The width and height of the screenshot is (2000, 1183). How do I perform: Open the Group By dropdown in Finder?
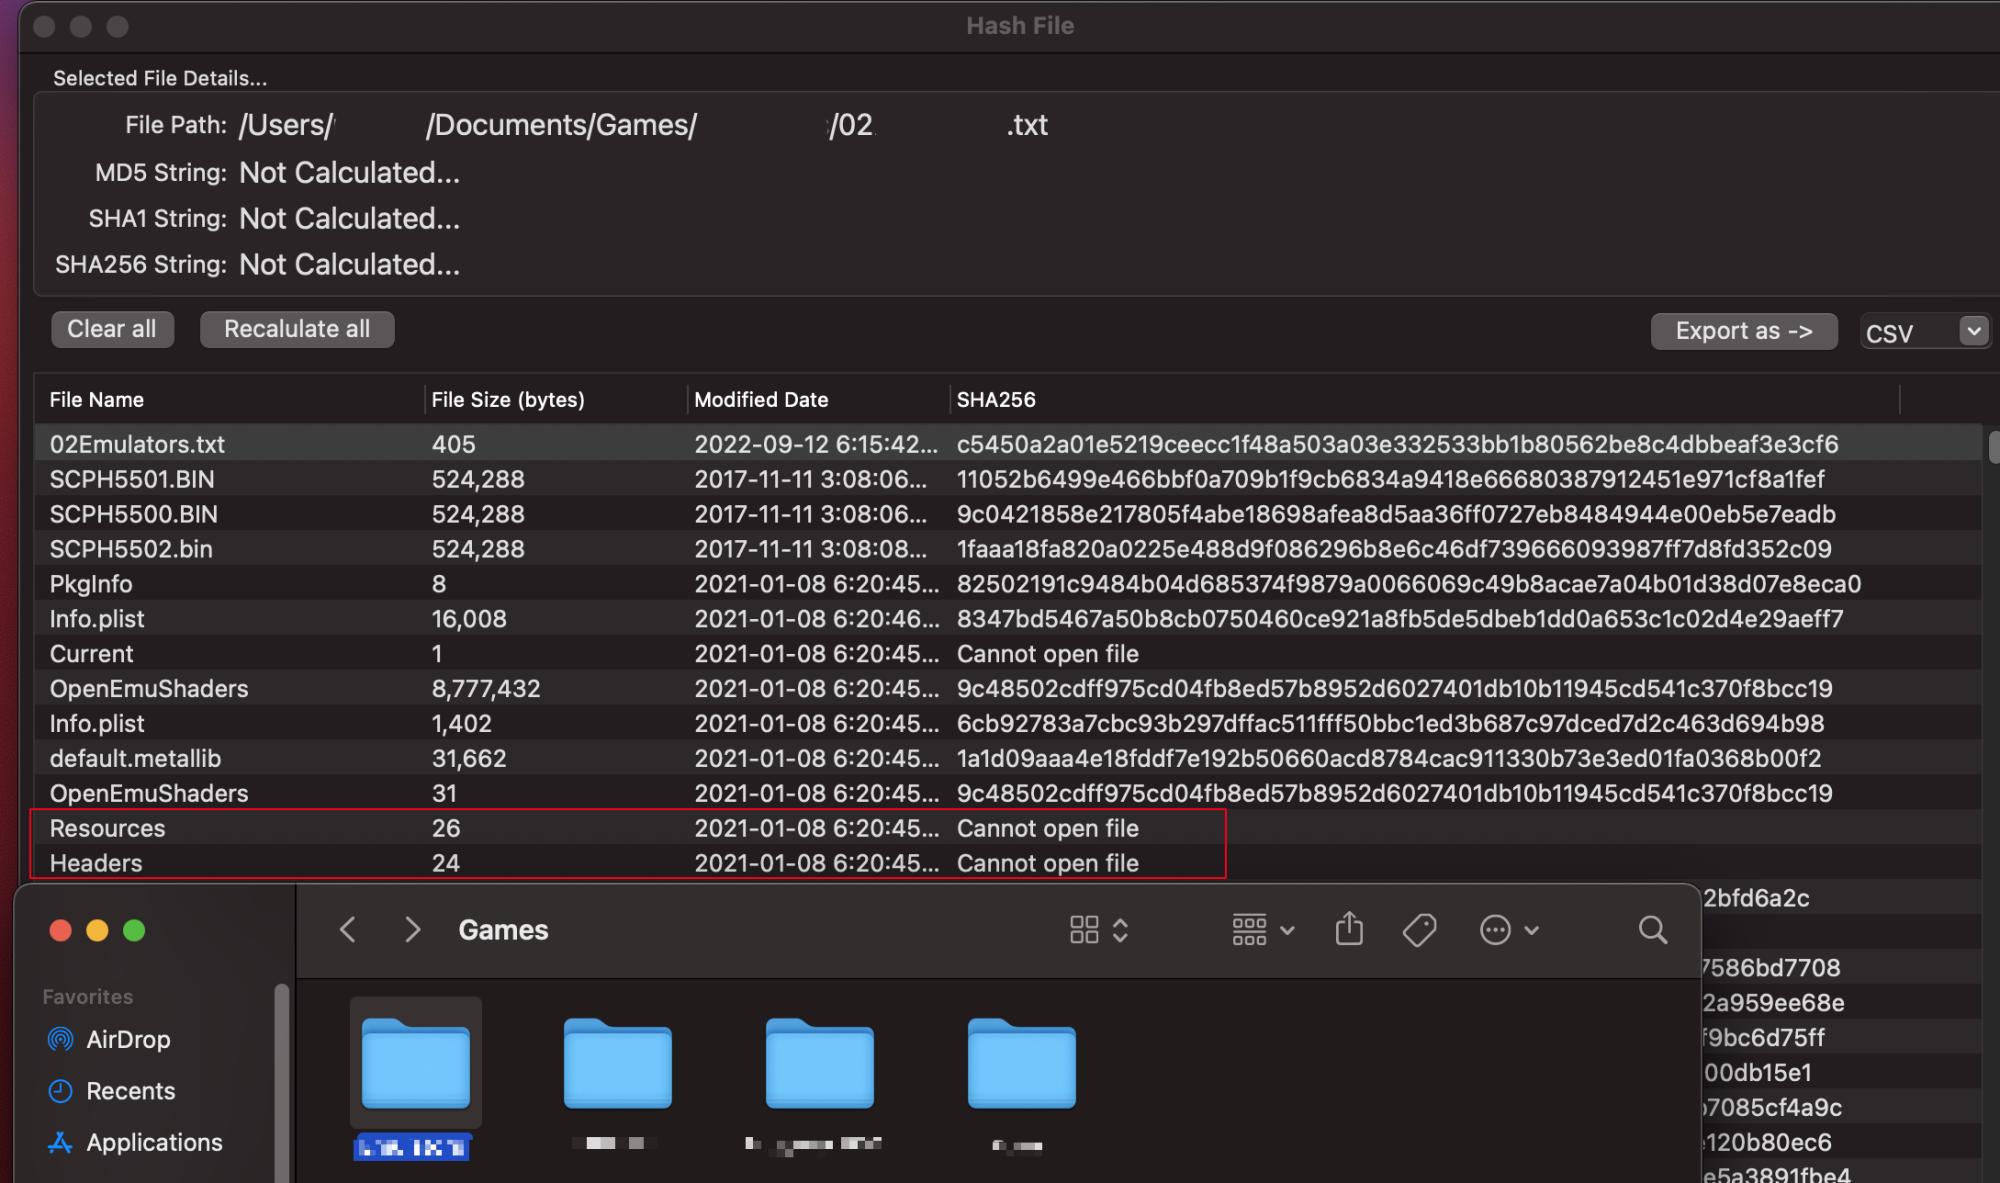coord(1262,930)
